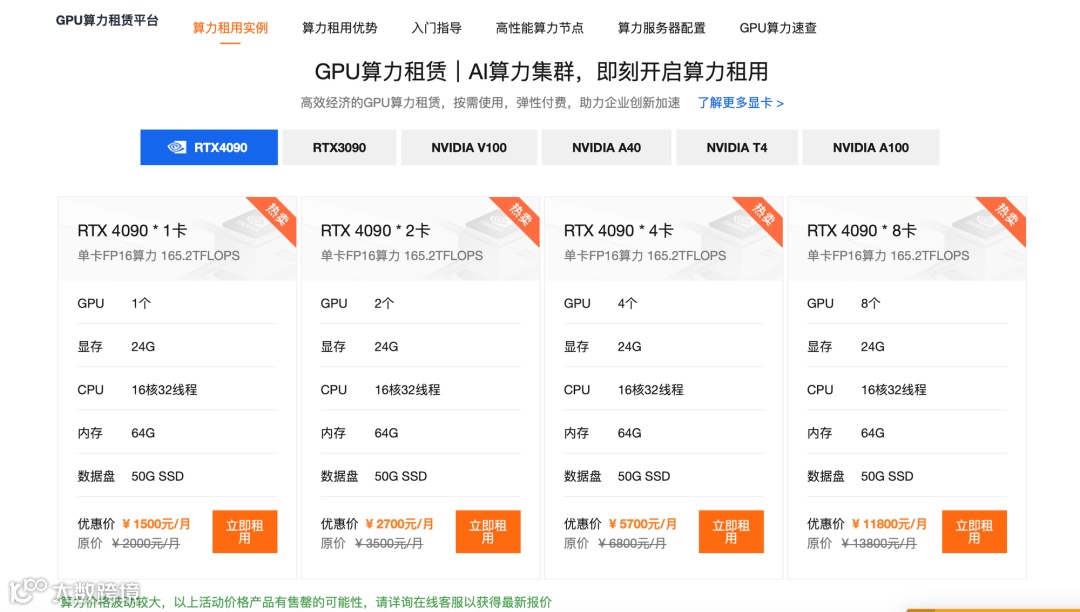Click the ¥11800元/月 discounted price
The image size is (1080, 612).
[x=889, y=524]
